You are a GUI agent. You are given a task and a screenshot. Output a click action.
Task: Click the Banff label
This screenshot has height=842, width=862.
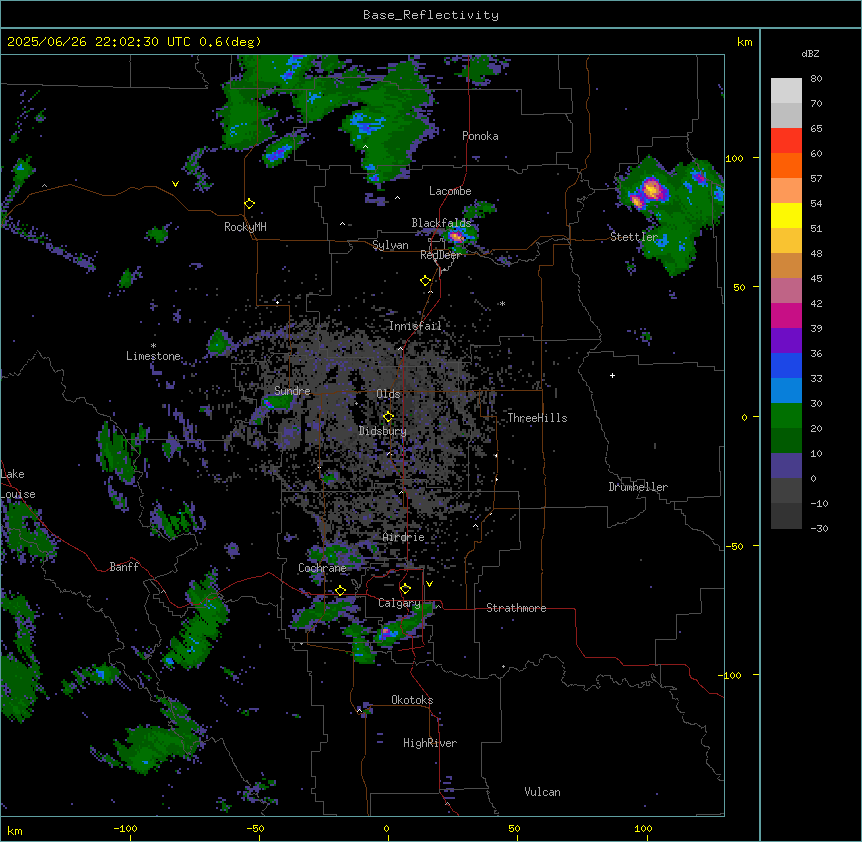coord(124,567)
